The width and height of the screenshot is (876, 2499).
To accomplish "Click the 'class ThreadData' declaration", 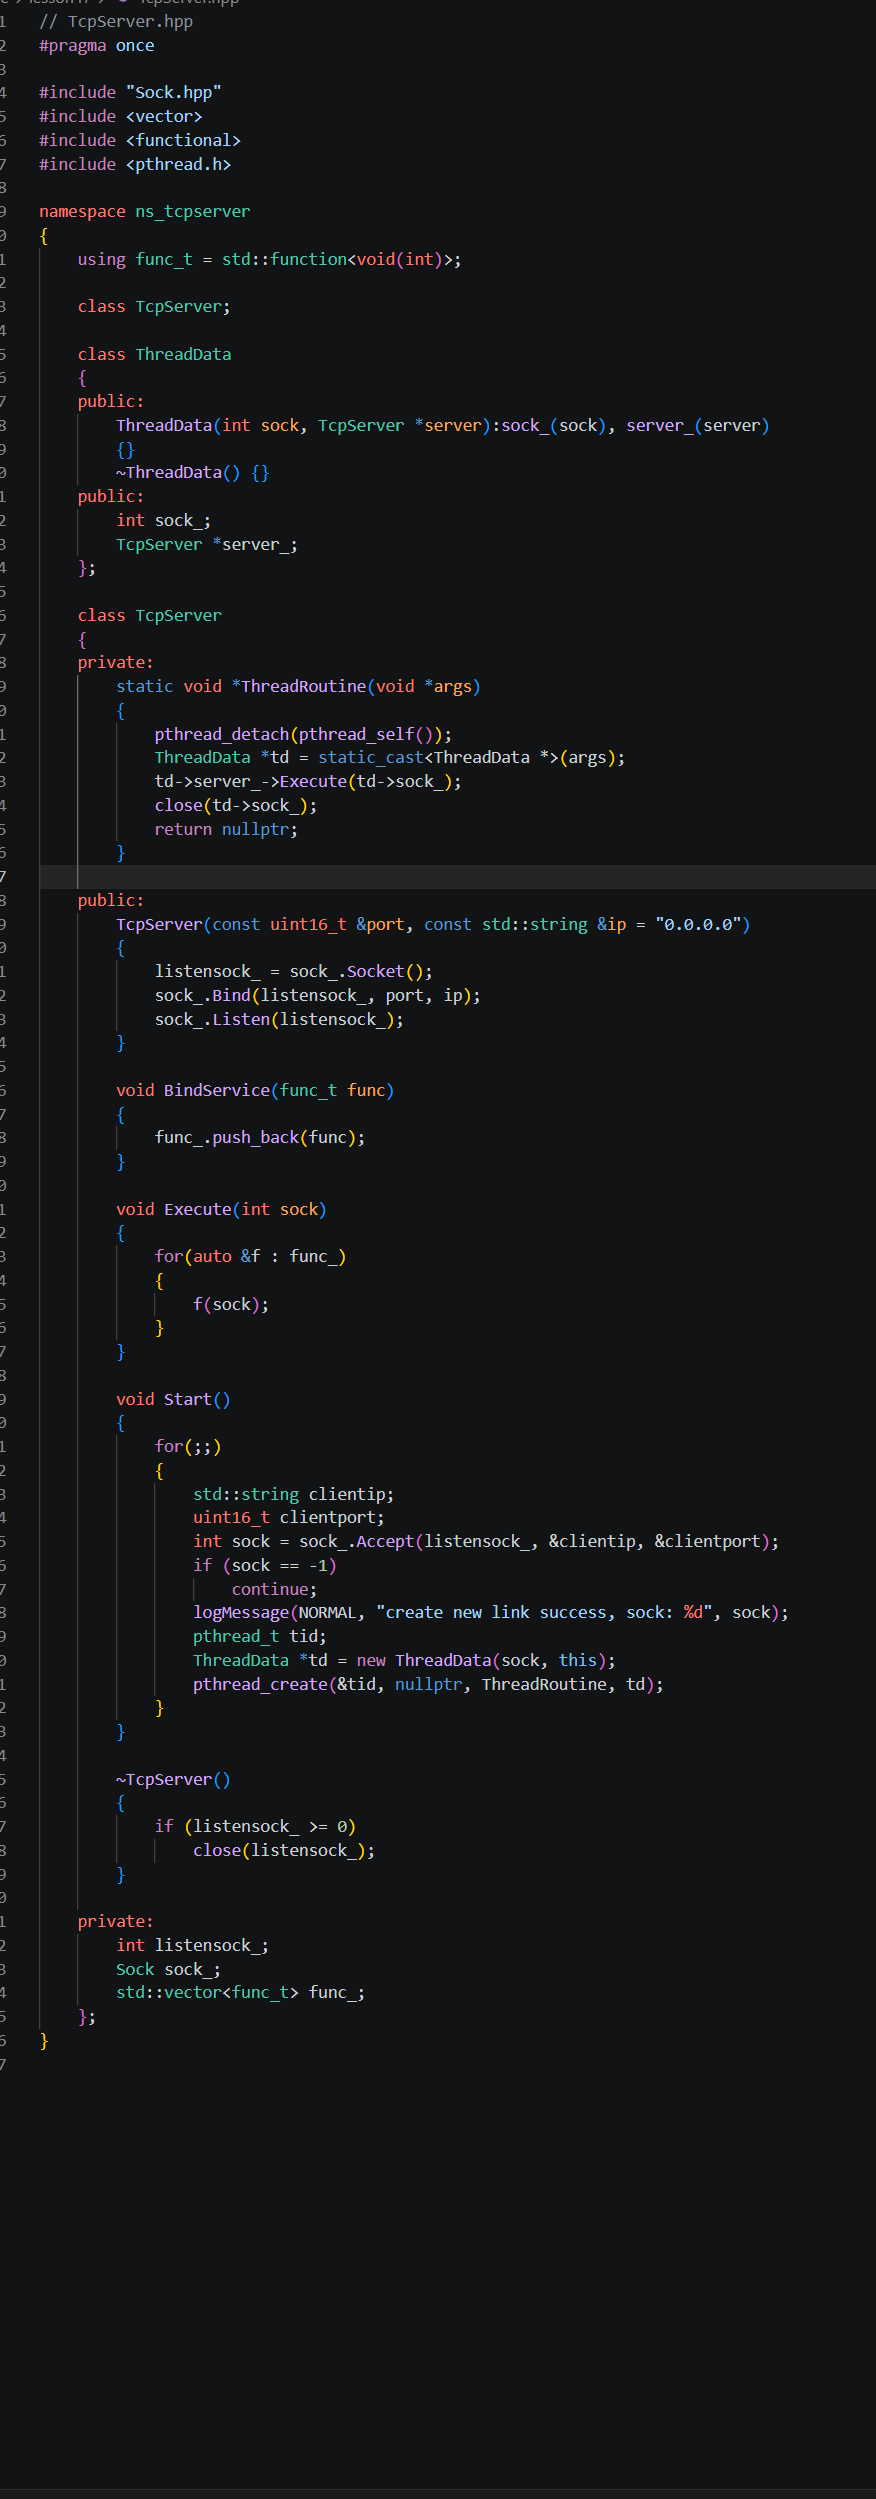I will point(154,355).
